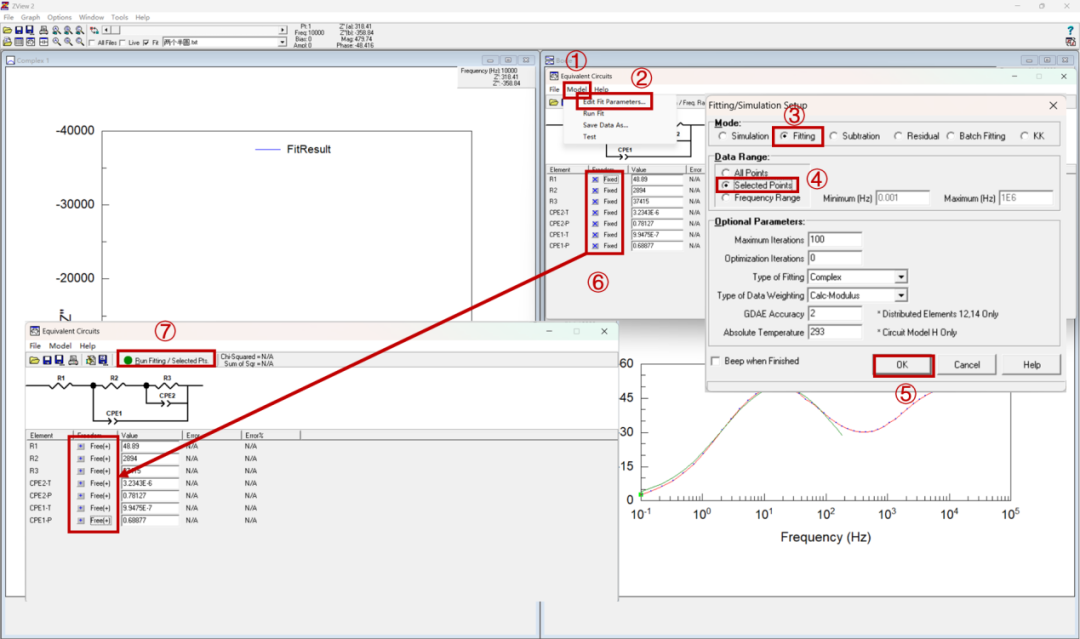Click Absolute Temperature input field
Screen dimensions: 1080x639
834,332
